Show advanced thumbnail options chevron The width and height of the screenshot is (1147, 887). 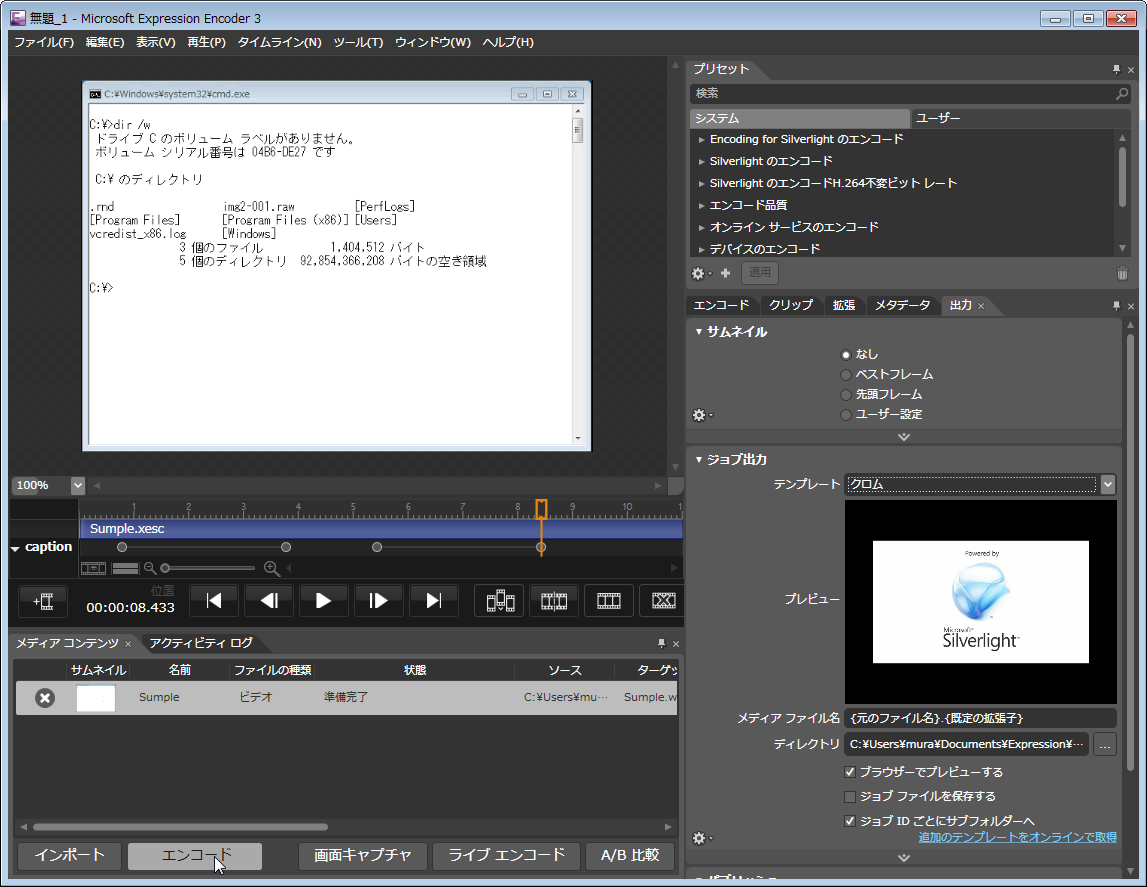(904, 437)
